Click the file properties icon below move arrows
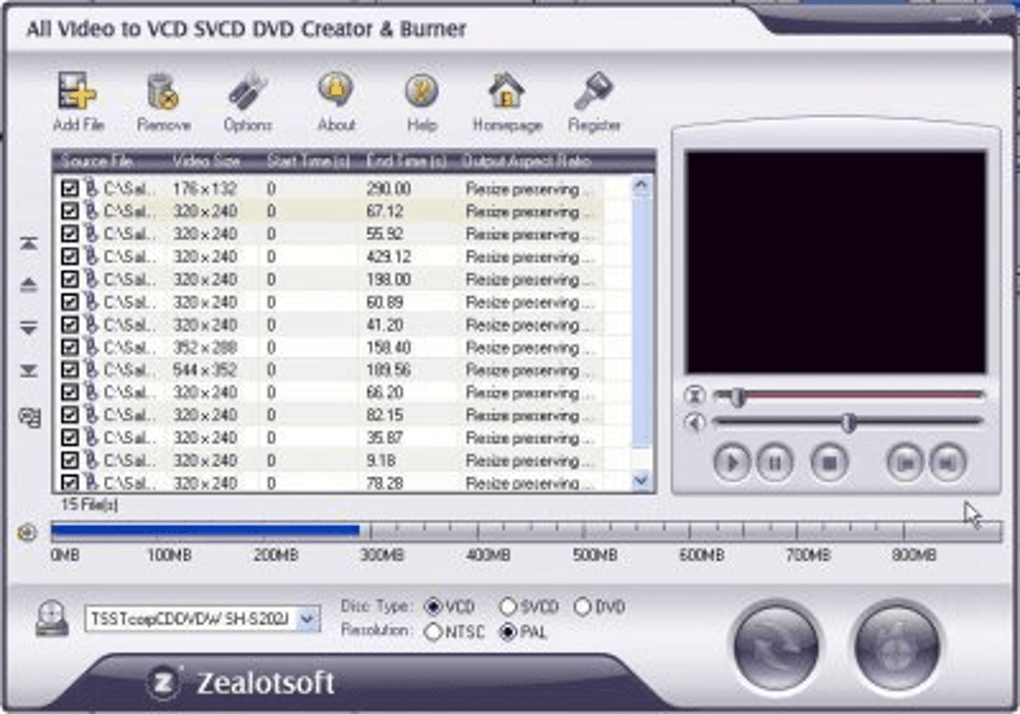This screenshot has width=1020, height=714. point(30,417)
